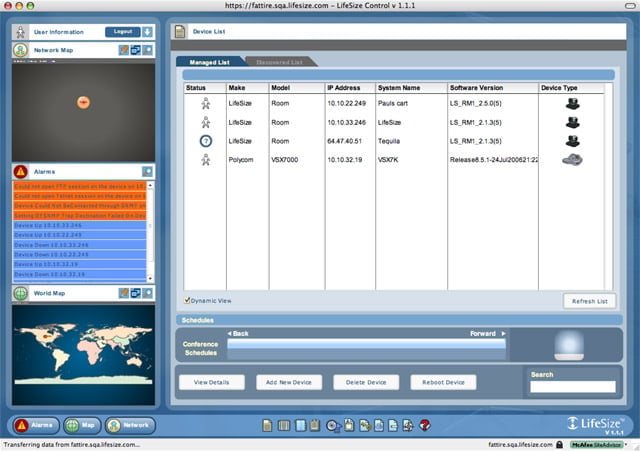640x451 pixels.
Task: Click the orange pin icon in Network Map header
Action: [x=124, y=50]
